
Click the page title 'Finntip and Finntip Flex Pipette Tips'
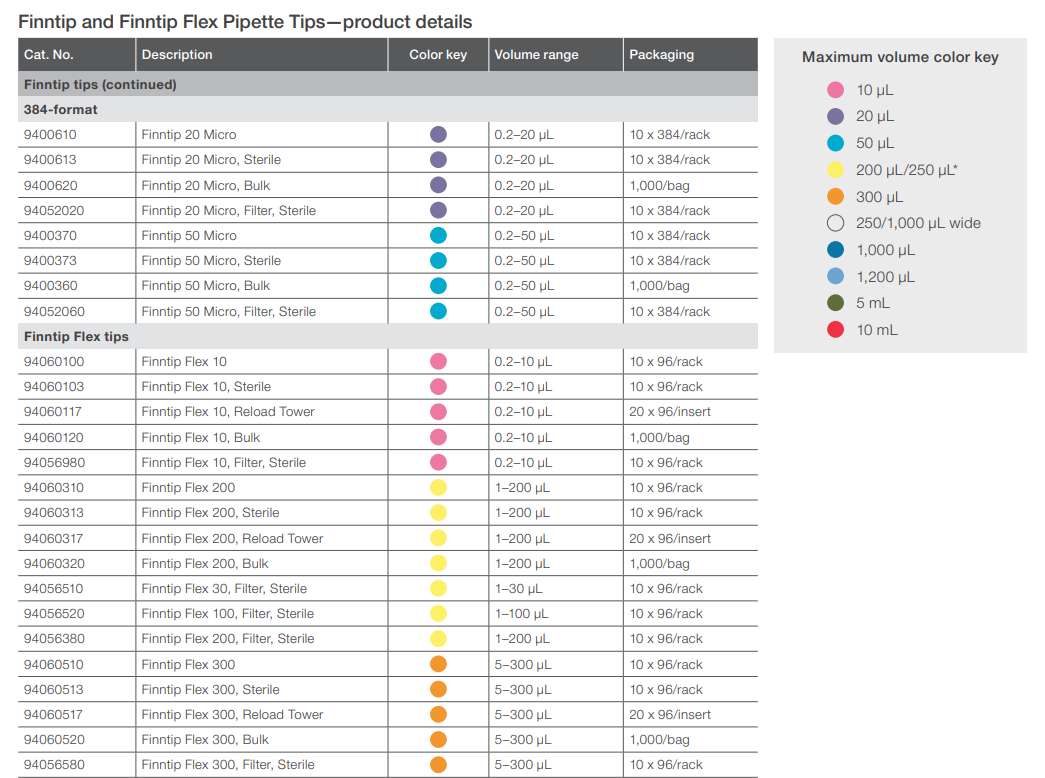pyautogui.click(x=172, y=22)
